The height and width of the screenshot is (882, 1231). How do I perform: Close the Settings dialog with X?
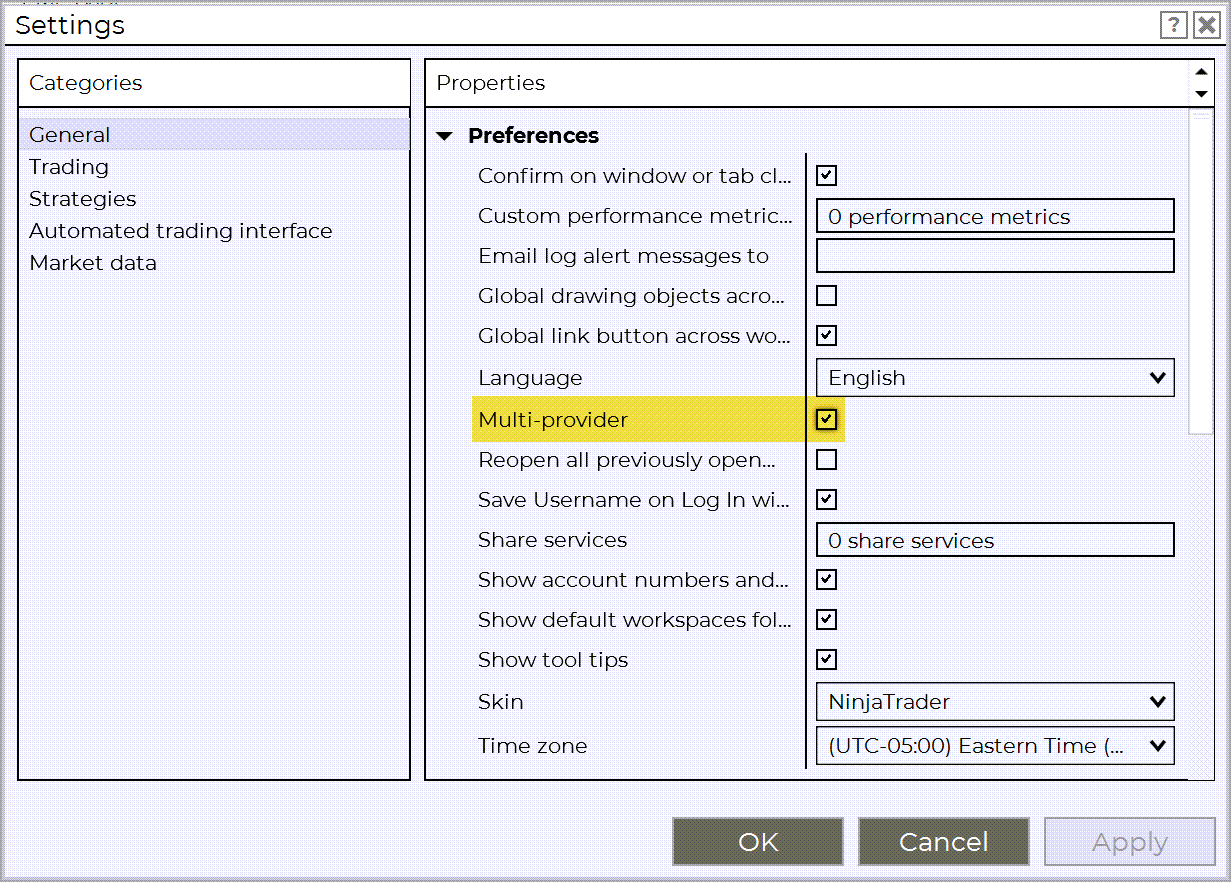[1205, 25]
